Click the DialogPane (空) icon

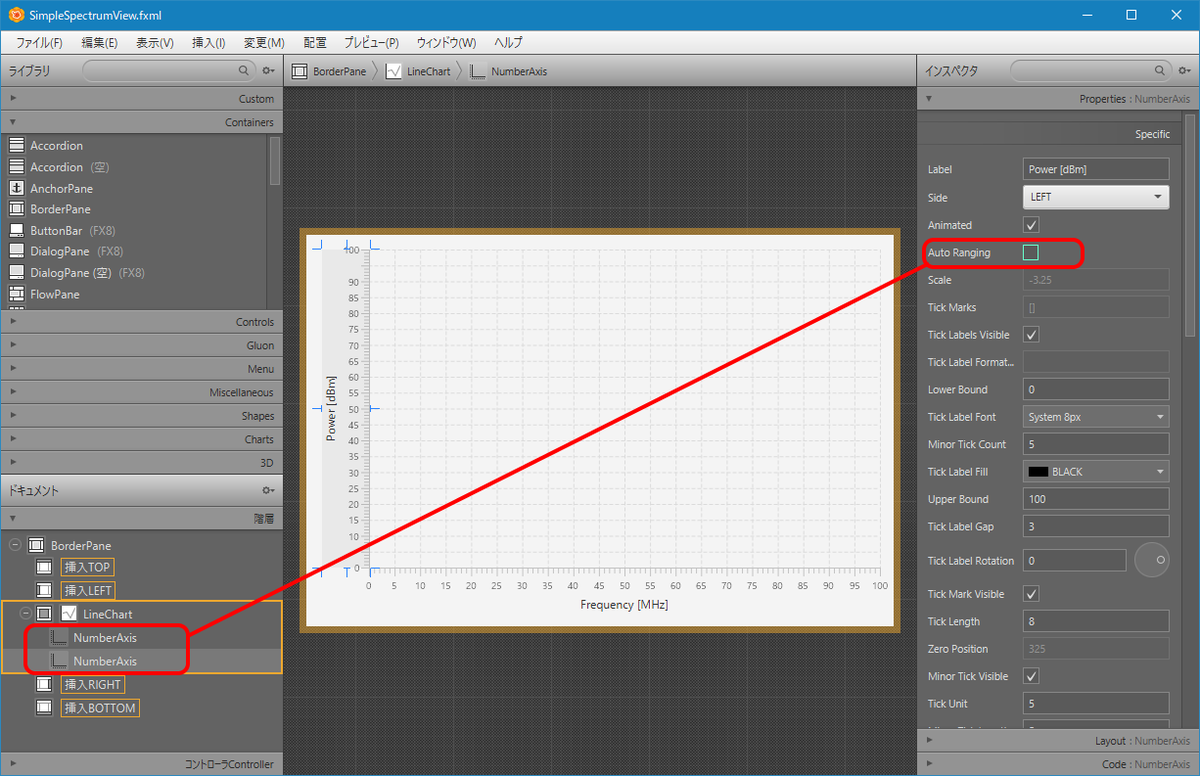[x=16, y=272]
